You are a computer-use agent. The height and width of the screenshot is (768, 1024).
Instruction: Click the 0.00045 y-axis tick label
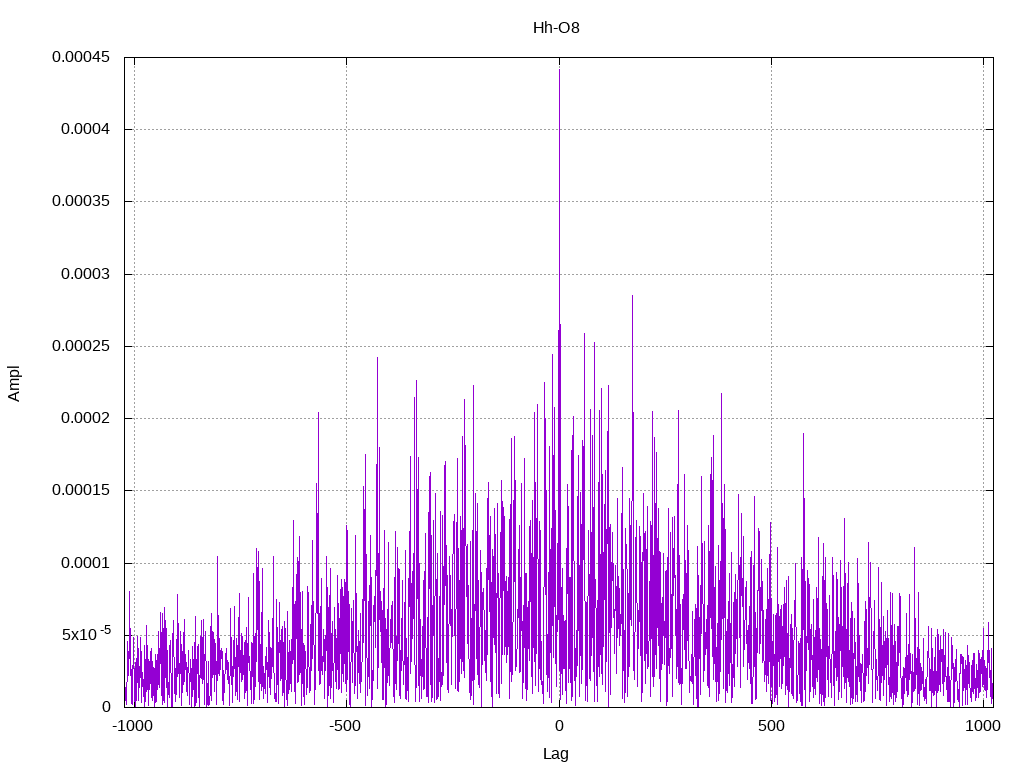81,57
